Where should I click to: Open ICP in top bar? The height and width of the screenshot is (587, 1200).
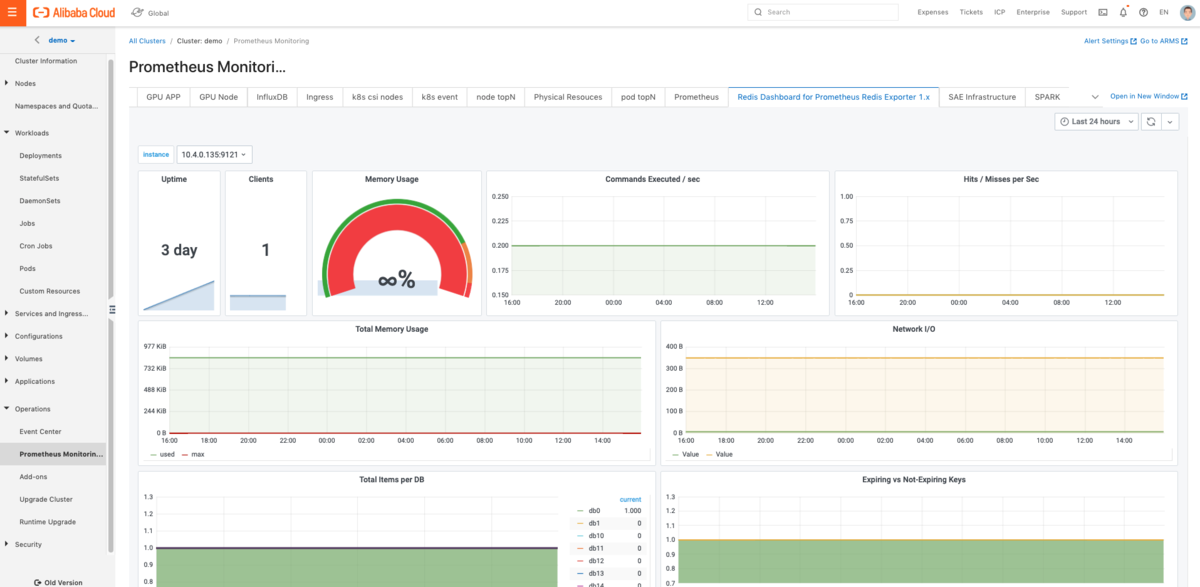point(1000,12)
